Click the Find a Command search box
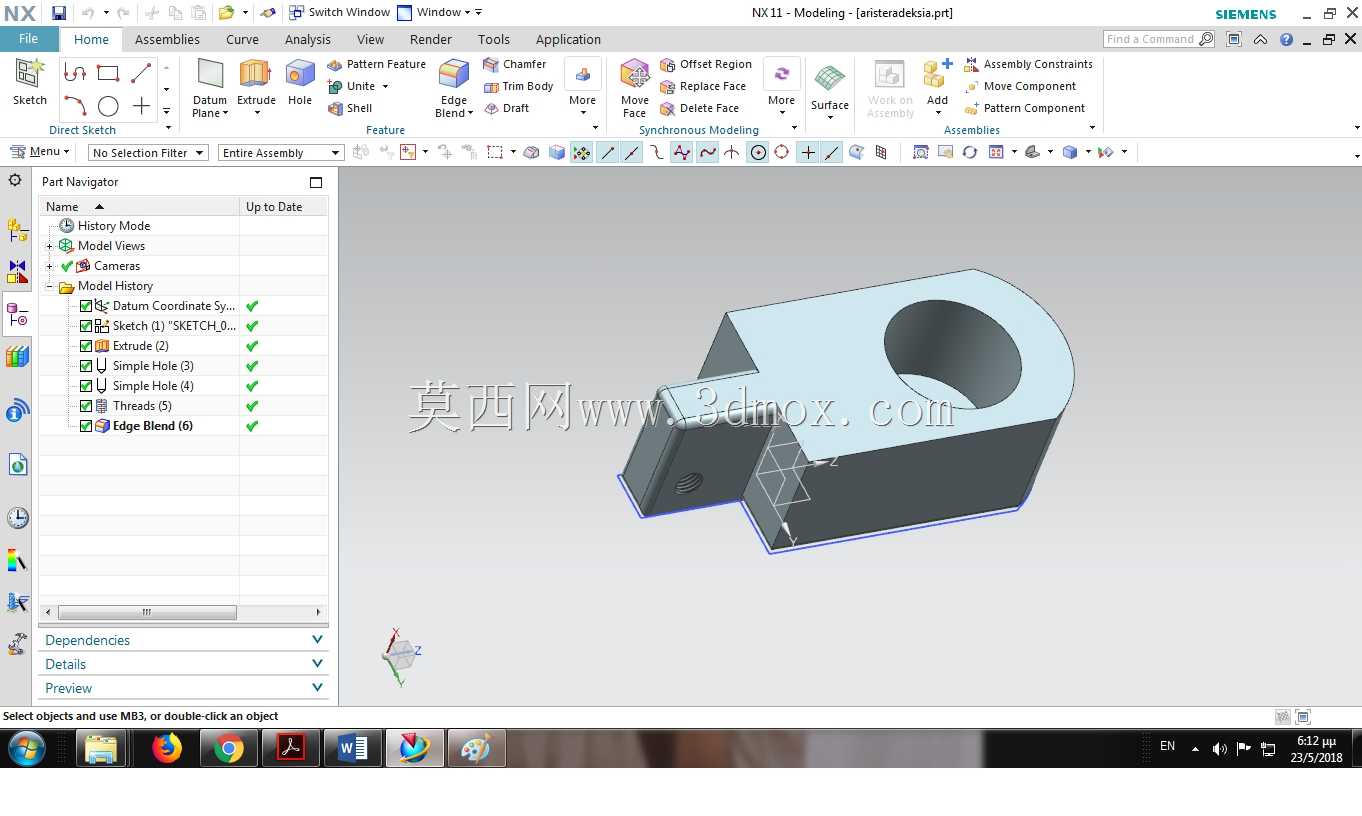 point(1159,39)
